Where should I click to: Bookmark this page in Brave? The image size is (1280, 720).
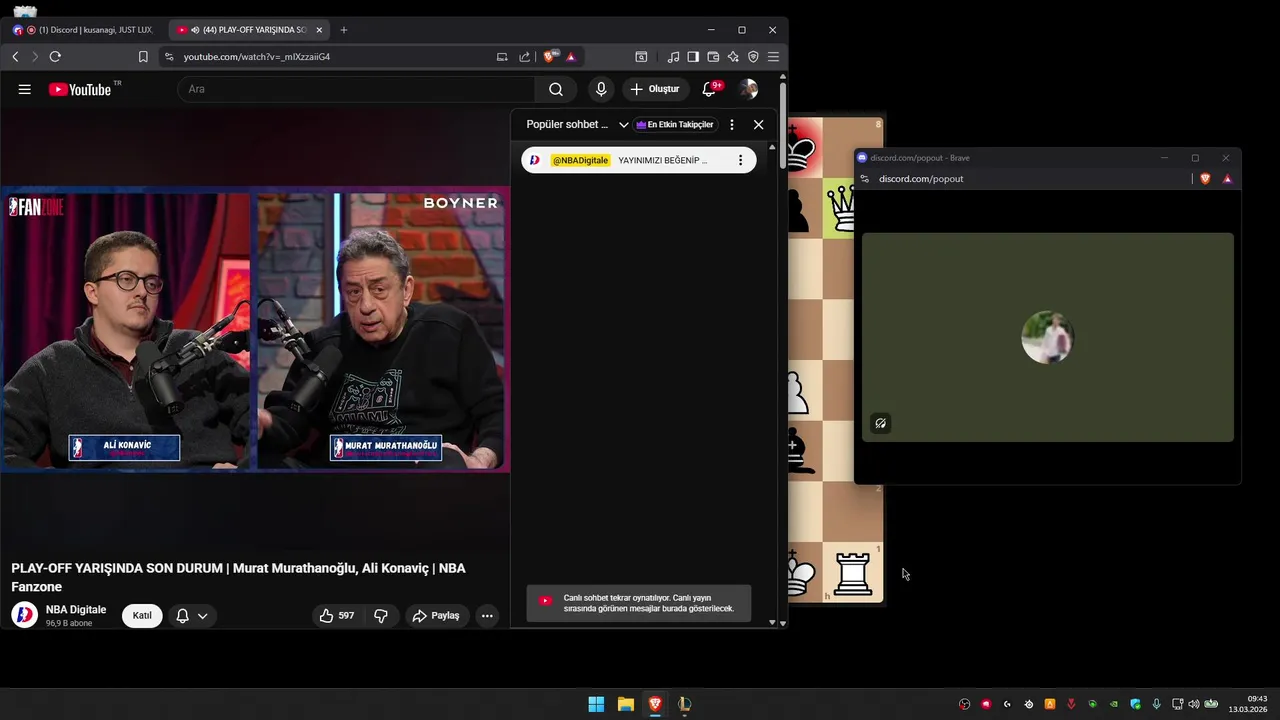tap(143, 57)
